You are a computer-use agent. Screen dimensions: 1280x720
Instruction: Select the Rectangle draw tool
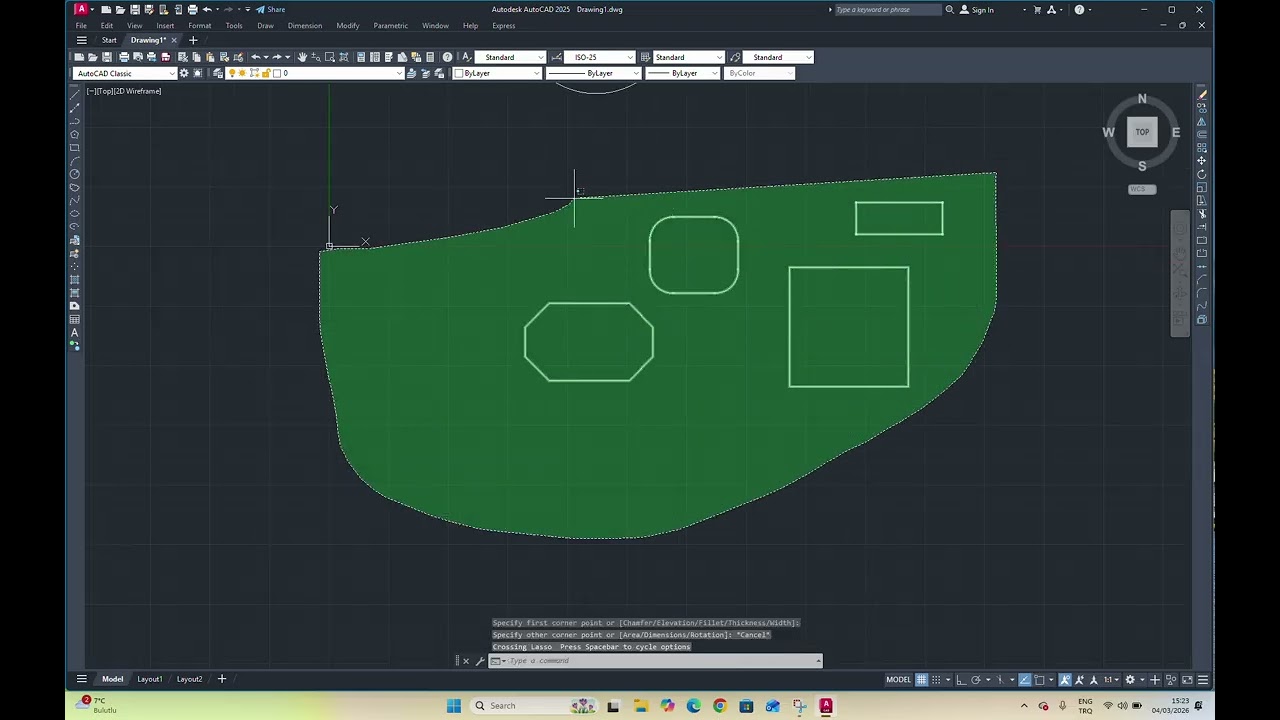tap(74, 147)
